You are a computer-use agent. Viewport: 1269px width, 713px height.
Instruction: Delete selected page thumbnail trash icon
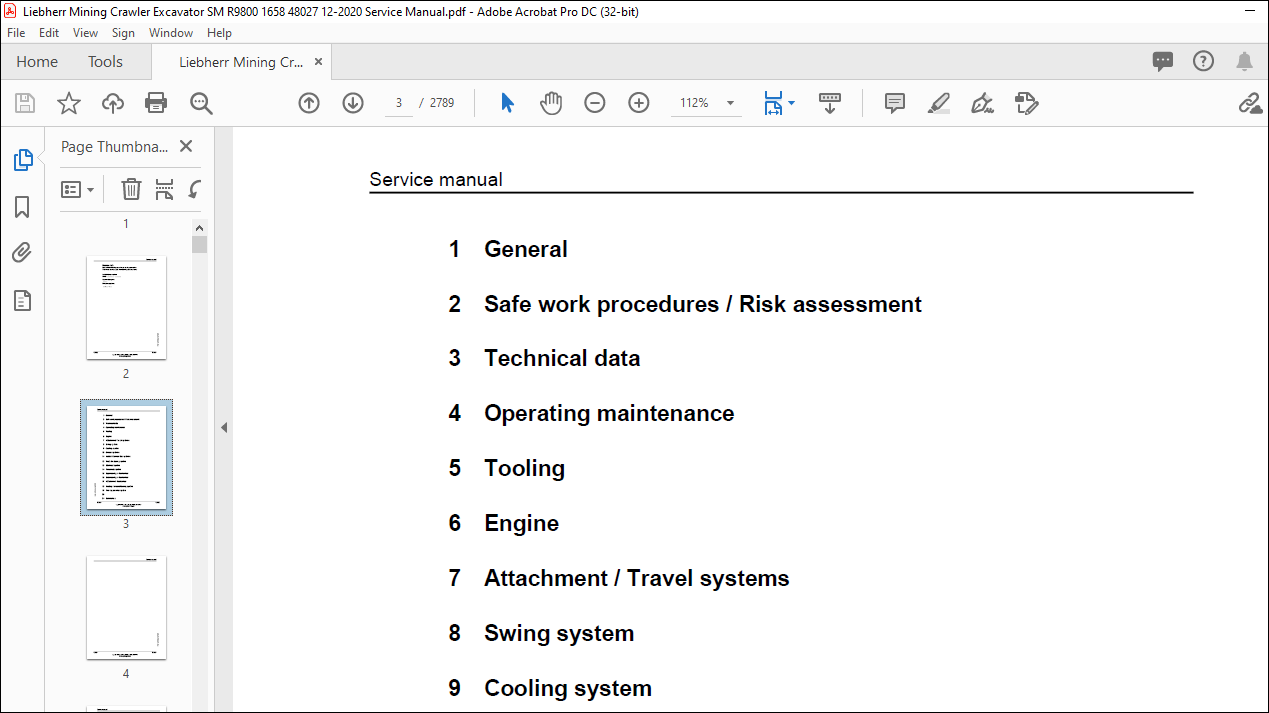pos(131,189)
